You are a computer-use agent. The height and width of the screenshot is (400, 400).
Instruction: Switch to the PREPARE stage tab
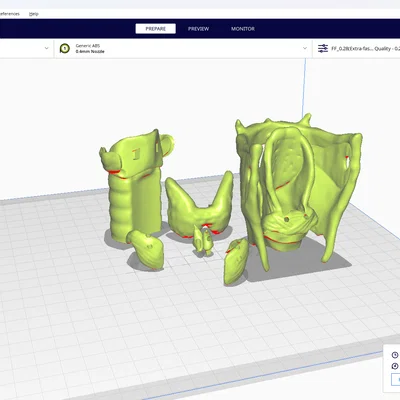tap(156, 29)
